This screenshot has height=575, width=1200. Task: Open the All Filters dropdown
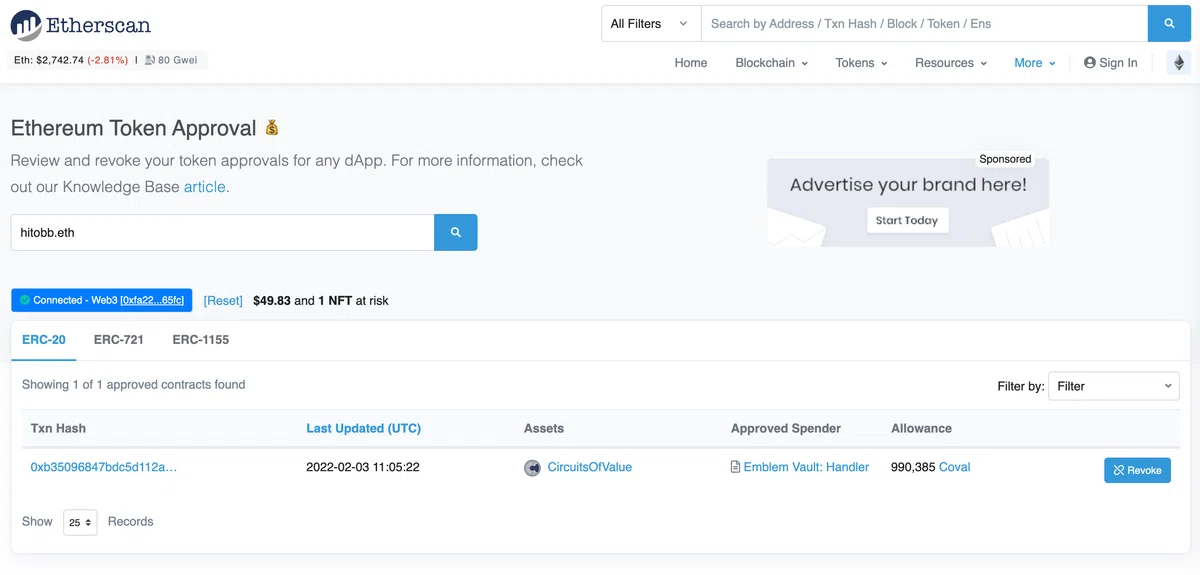coord(650,24)
